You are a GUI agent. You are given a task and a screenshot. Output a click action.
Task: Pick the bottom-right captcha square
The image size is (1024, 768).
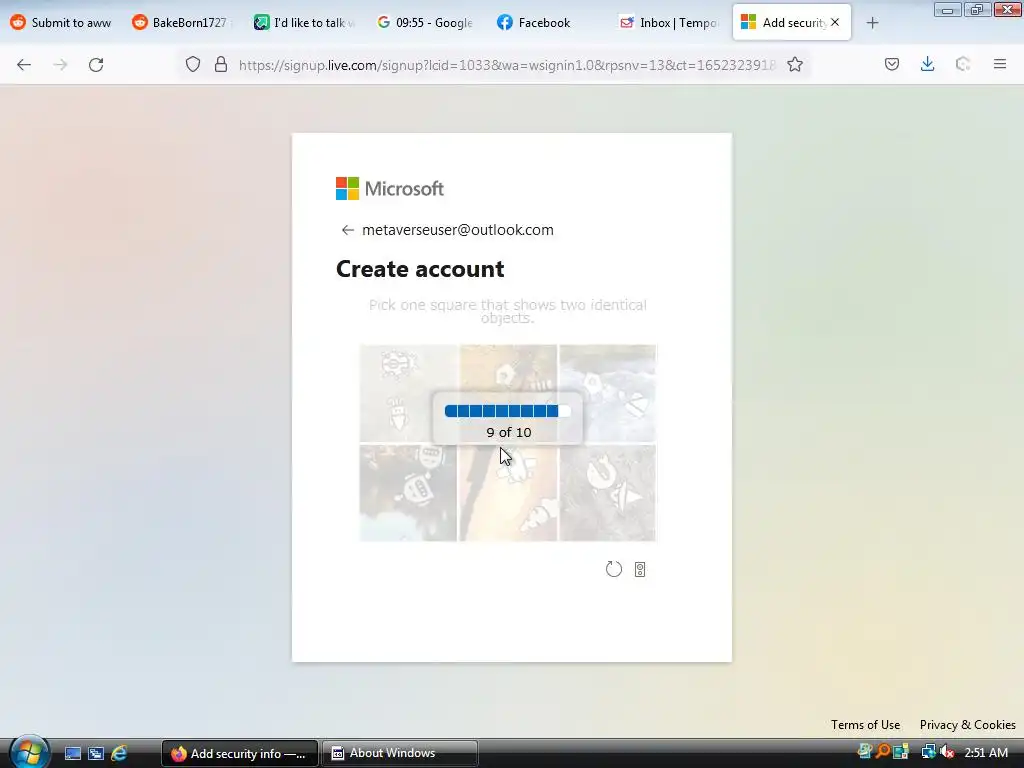point(607,493)
